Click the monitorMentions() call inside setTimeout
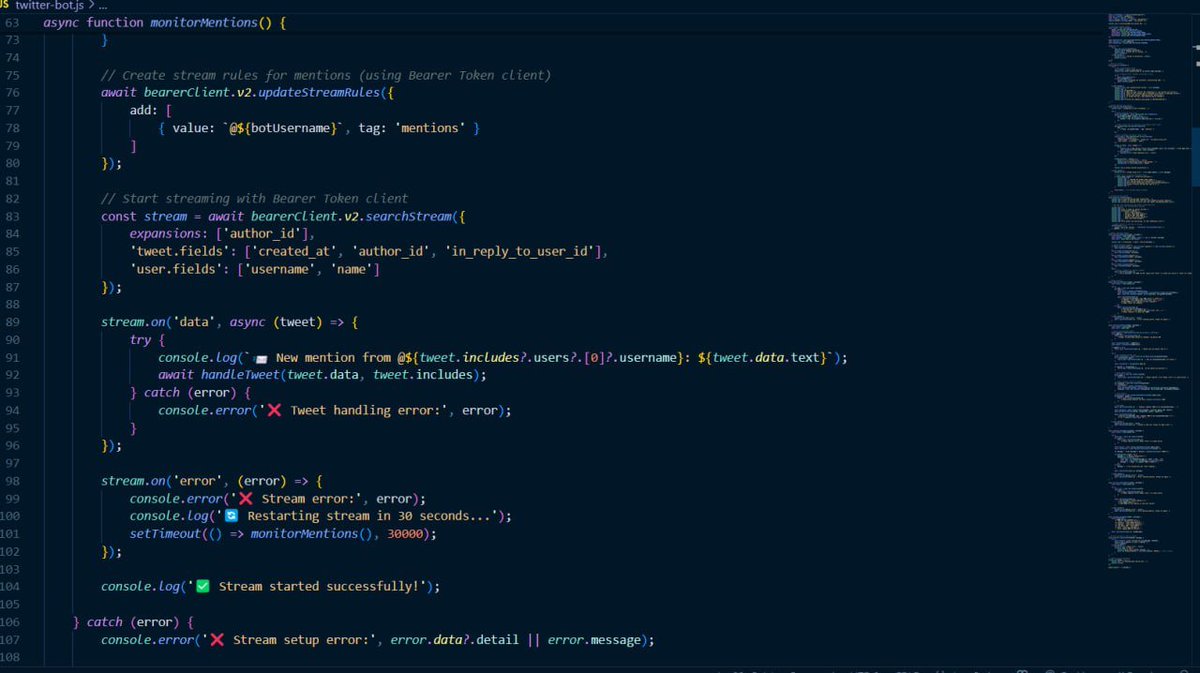 click(x=311, y=533)
